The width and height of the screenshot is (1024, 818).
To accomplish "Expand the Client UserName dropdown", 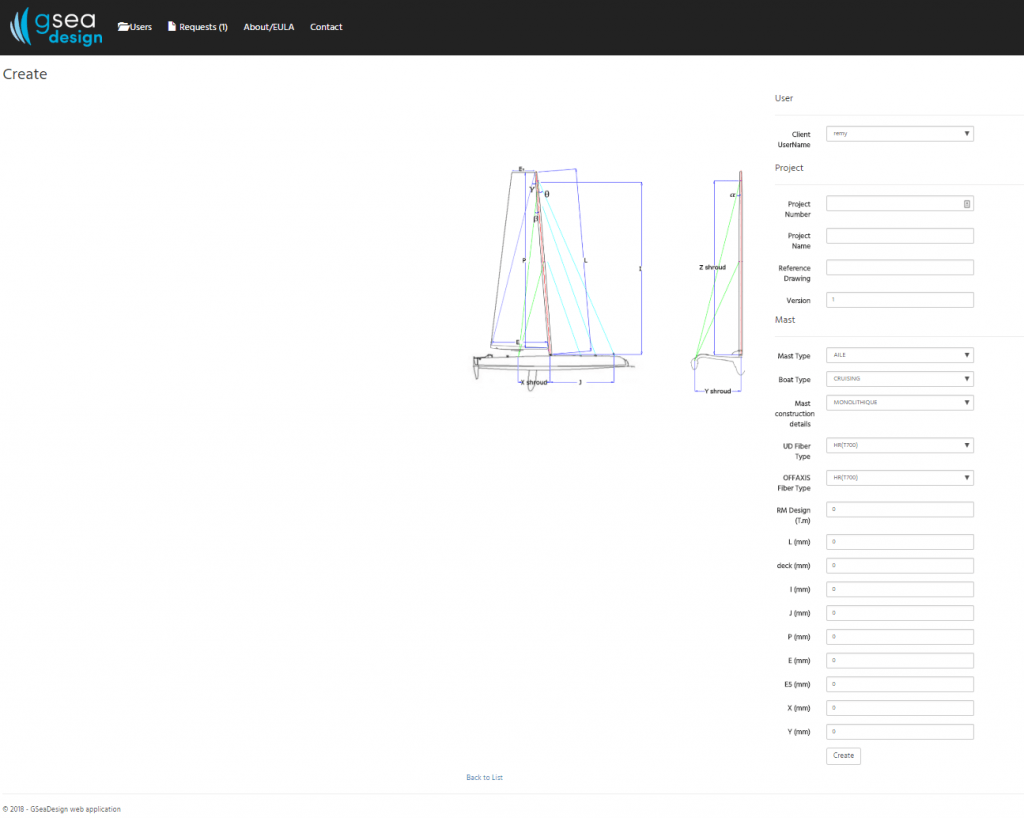I will pos(899,134).
